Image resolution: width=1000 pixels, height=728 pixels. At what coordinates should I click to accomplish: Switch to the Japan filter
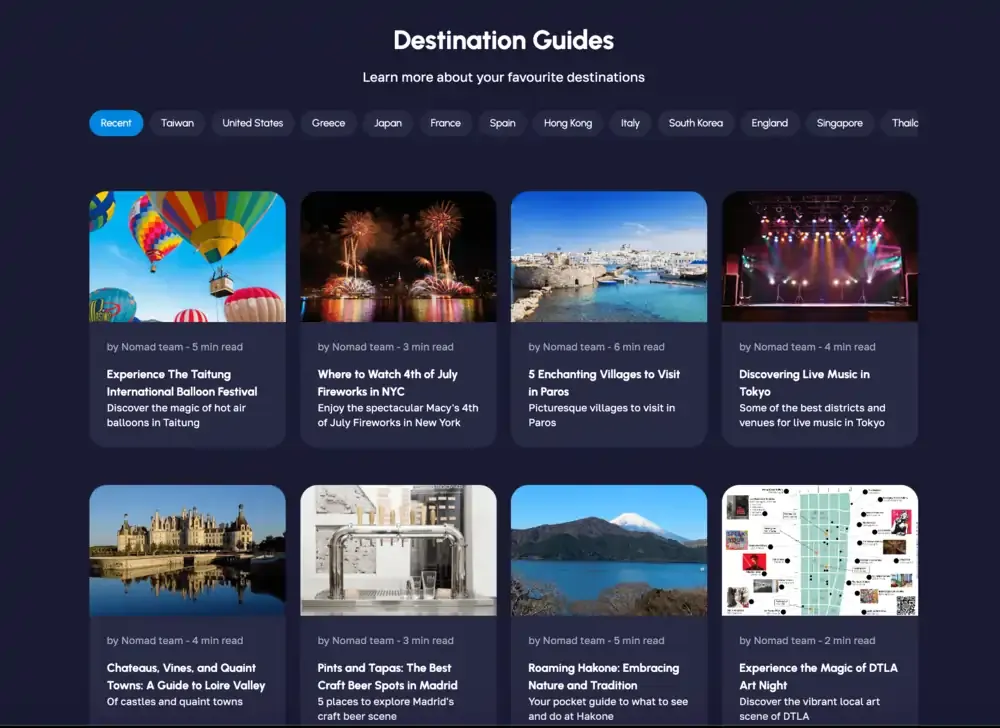pos(388,123)
